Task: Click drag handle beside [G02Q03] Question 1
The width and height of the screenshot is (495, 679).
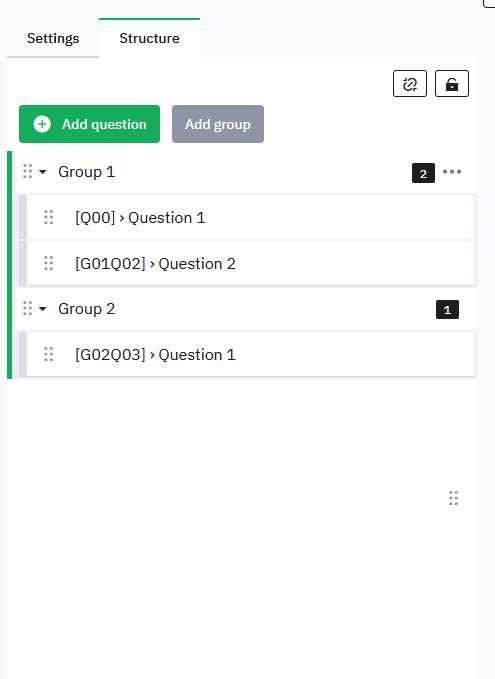Action: 49,354
